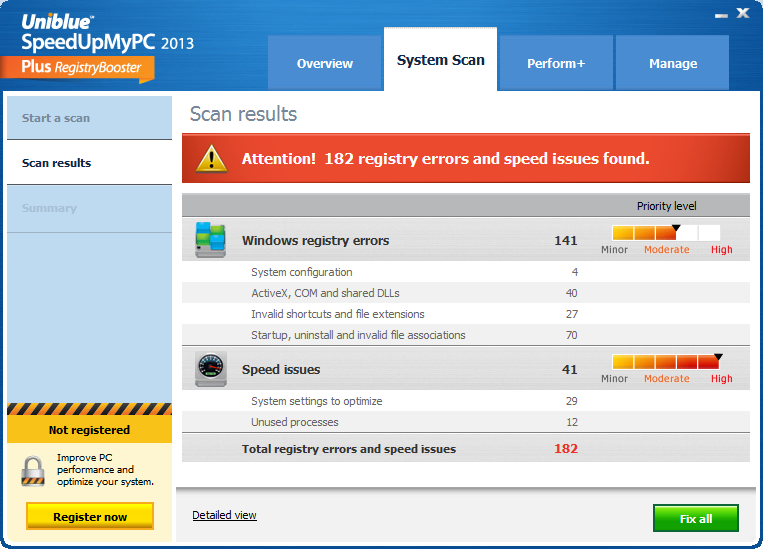
Task: Click the registry errors count 141
Action: coord(565,240)
